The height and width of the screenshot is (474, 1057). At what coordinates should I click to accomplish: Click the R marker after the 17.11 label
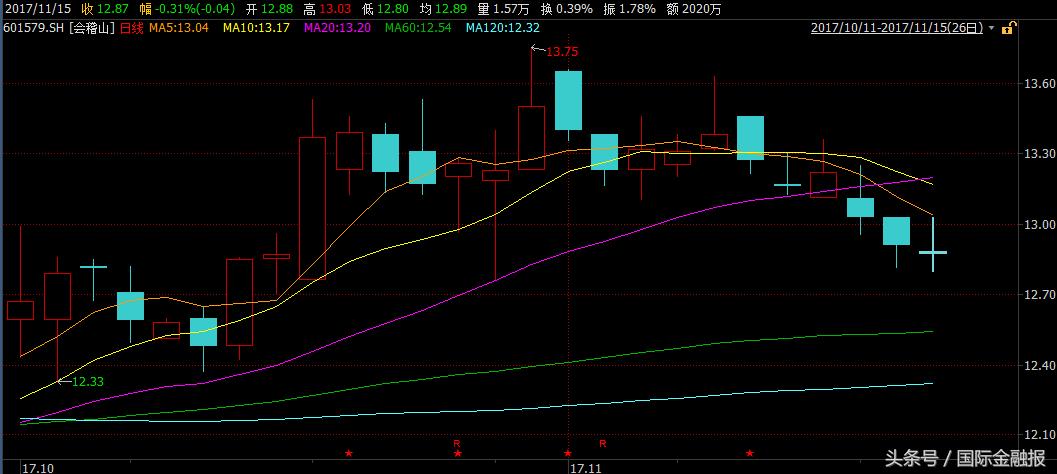coord(603,442)
